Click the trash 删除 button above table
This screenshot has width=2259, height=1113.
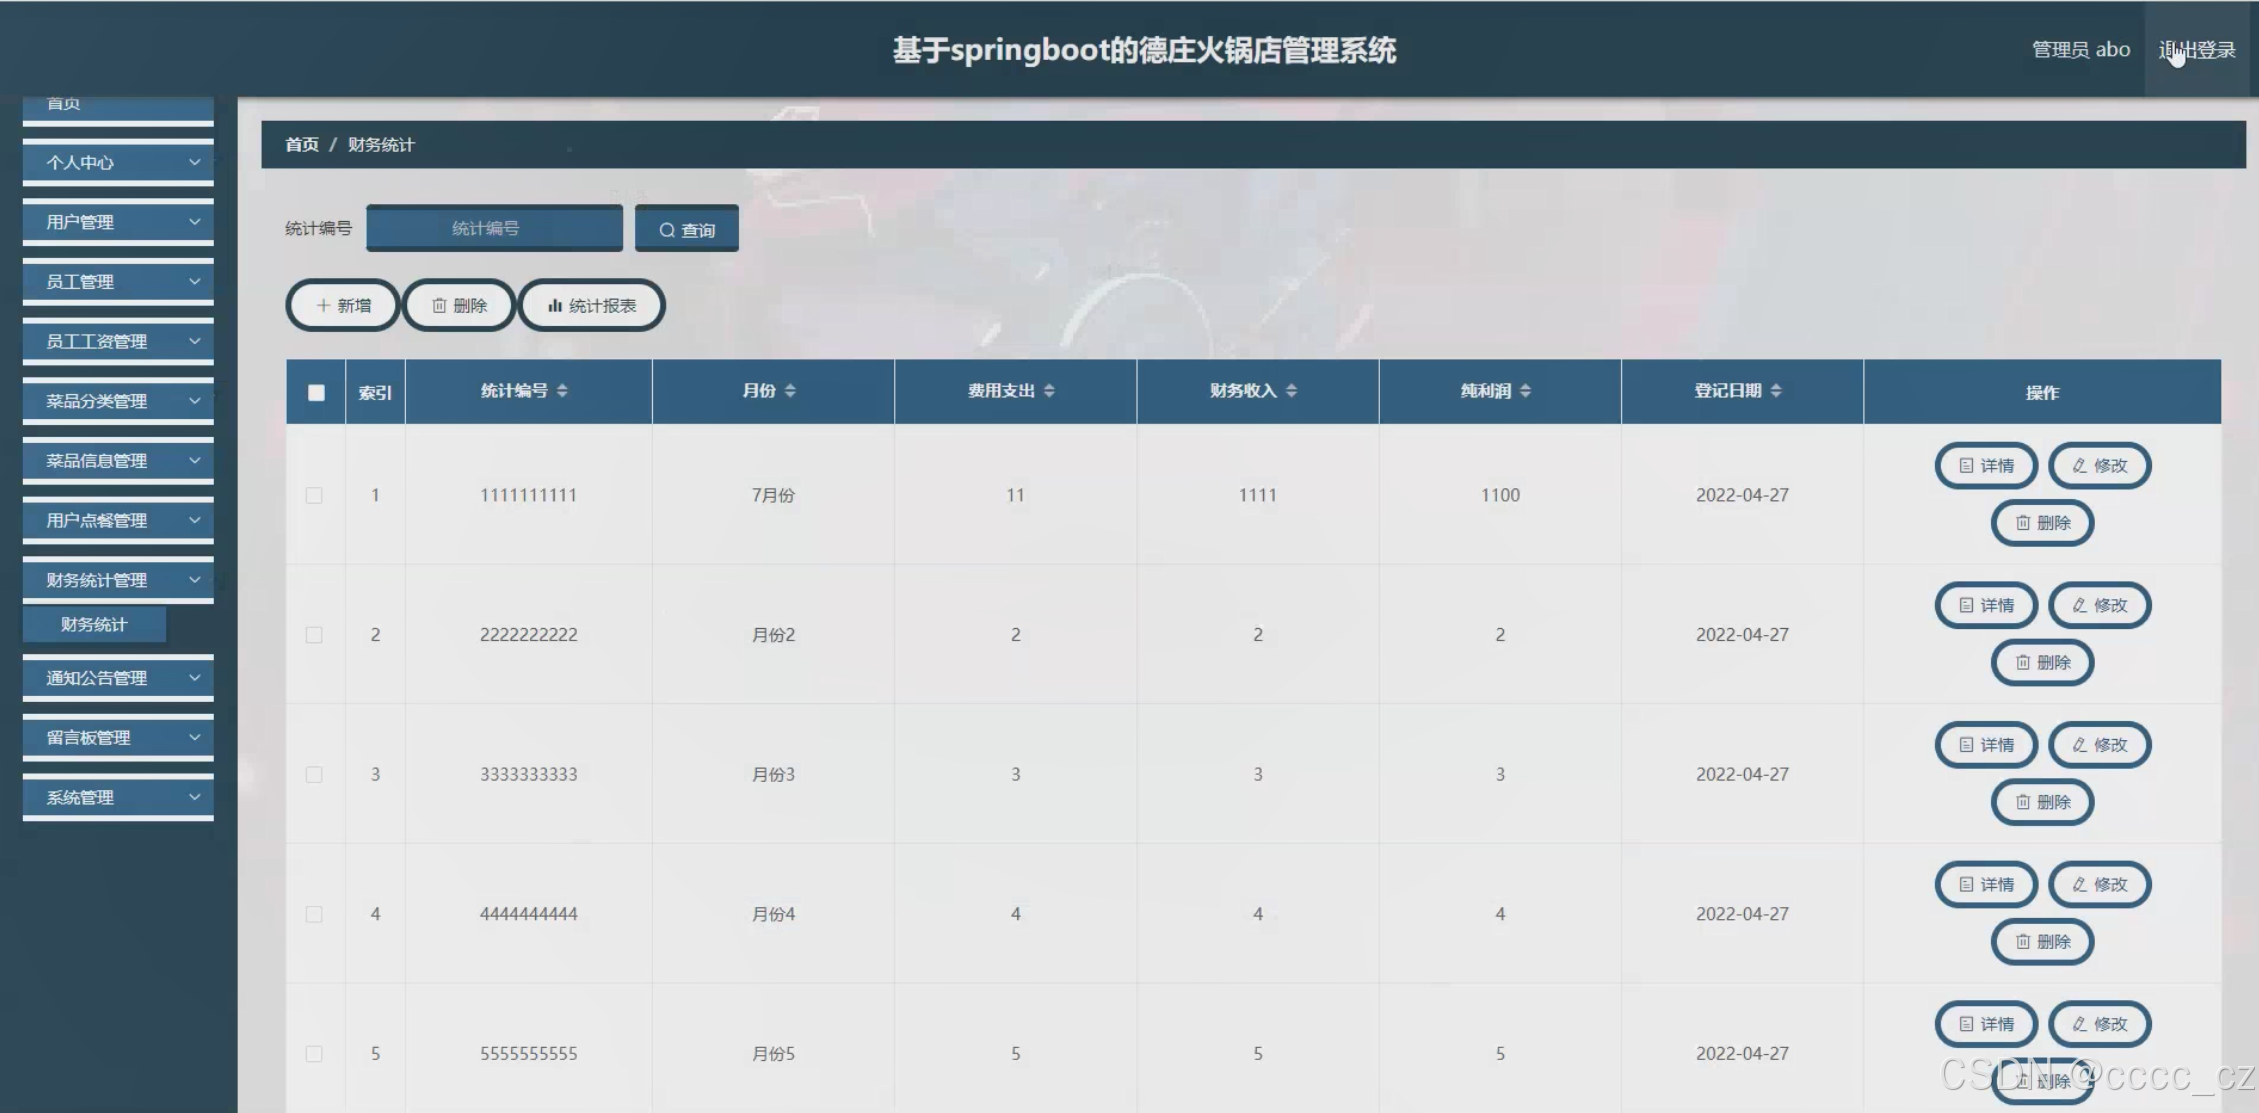tap(459, 305)
